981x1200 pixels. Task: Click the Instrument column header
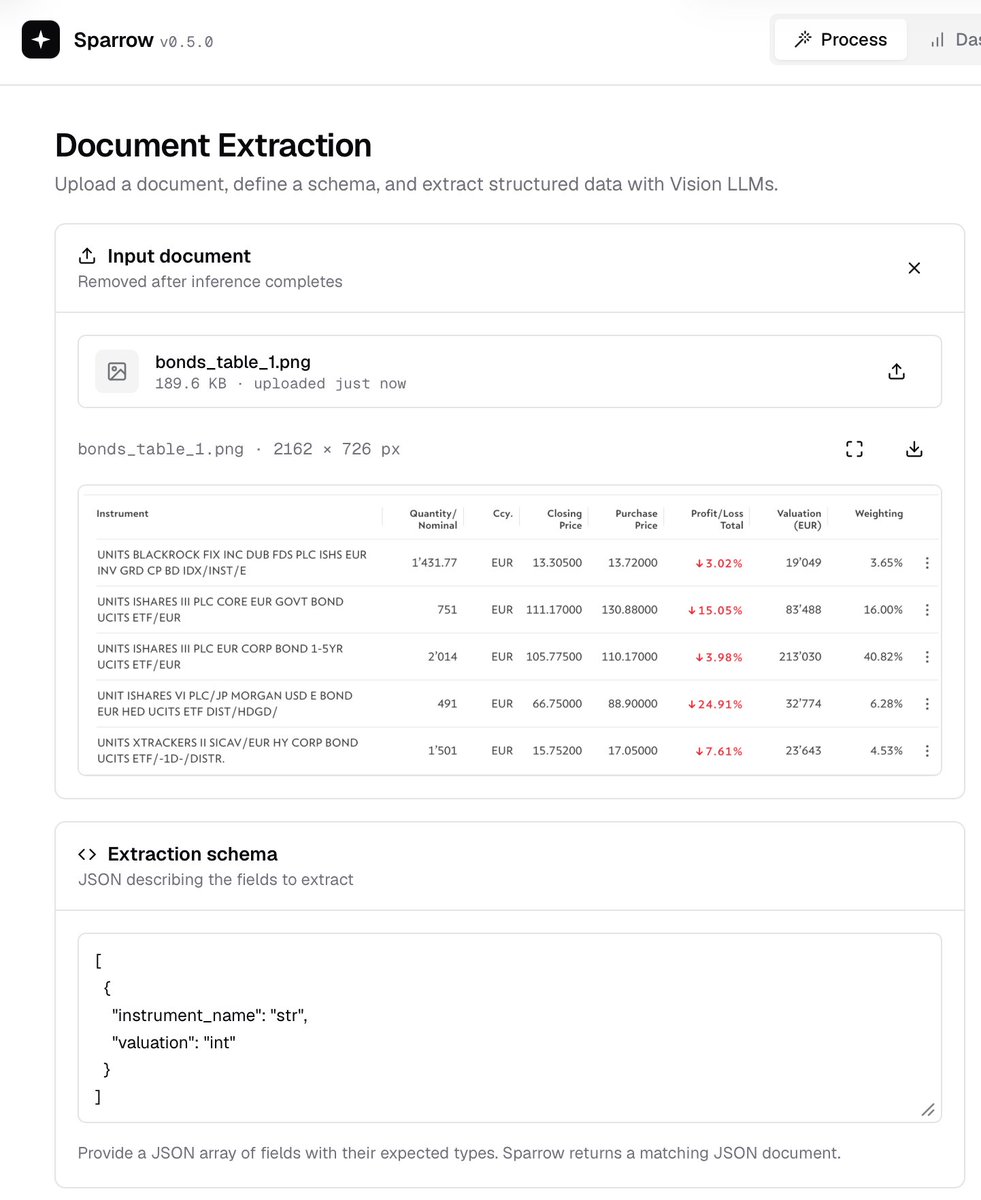pos(122,513)
